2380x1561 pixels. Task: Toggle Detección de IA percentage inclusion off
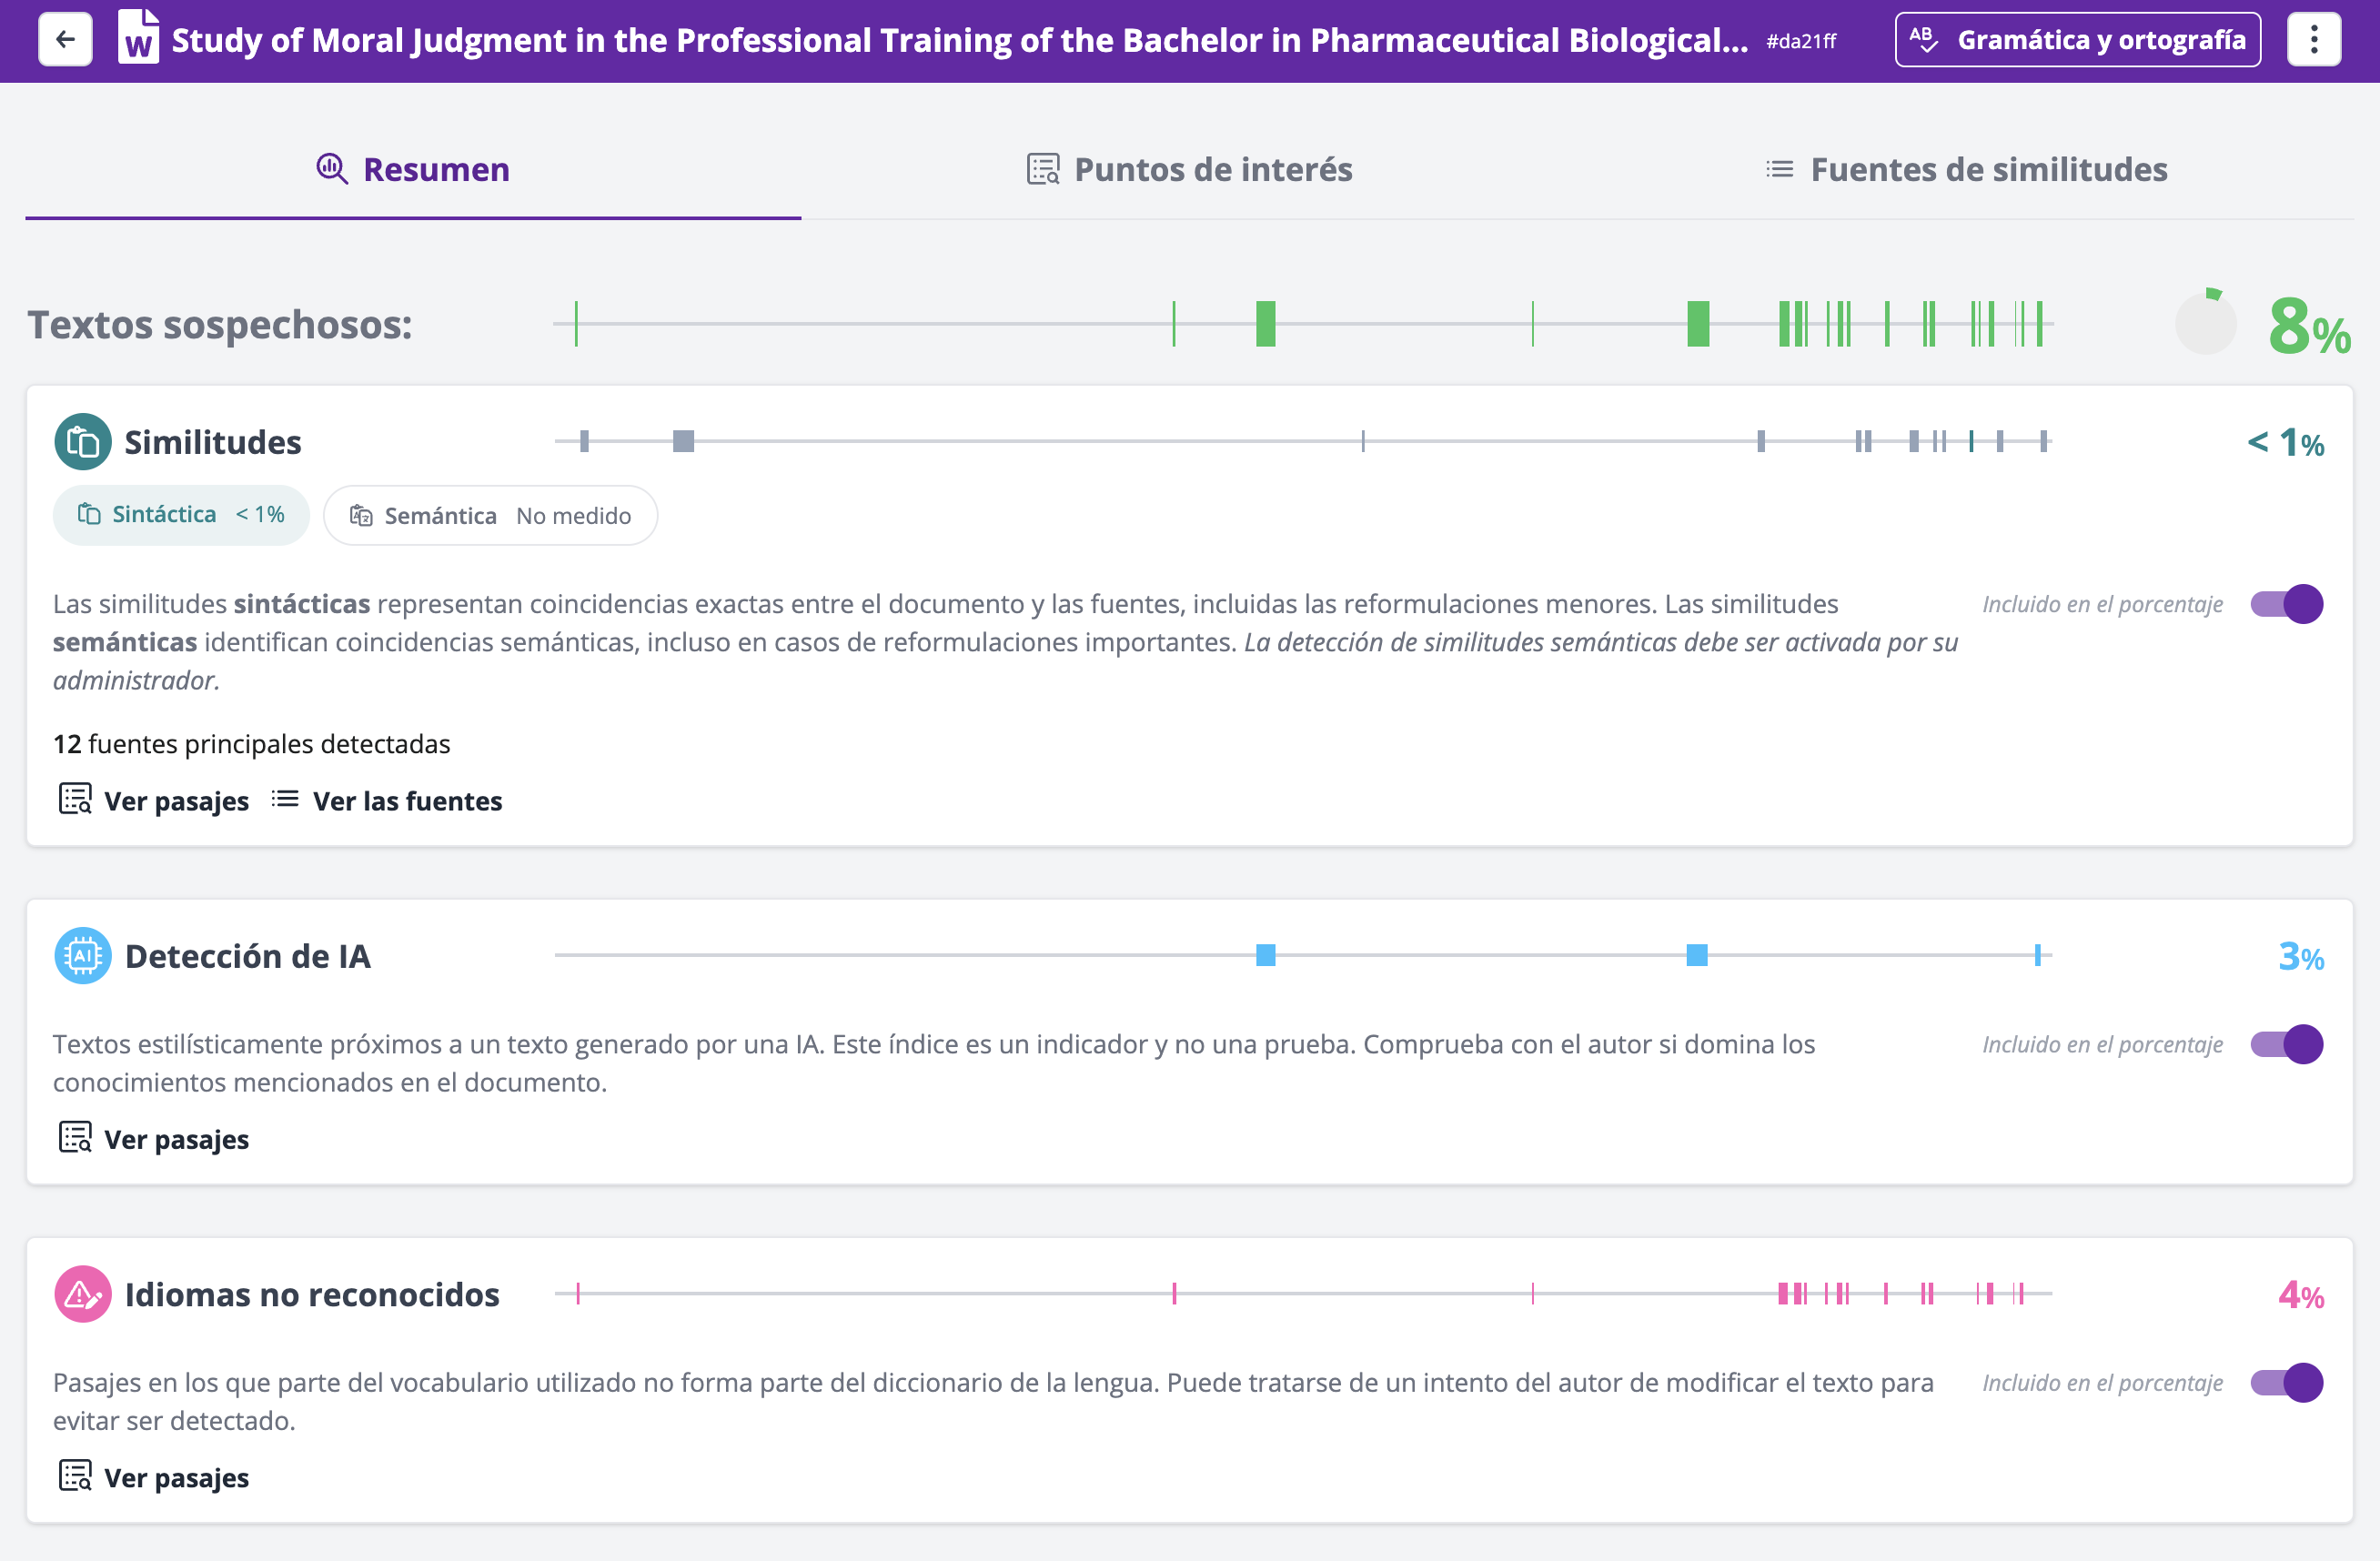[2286, 1044]
